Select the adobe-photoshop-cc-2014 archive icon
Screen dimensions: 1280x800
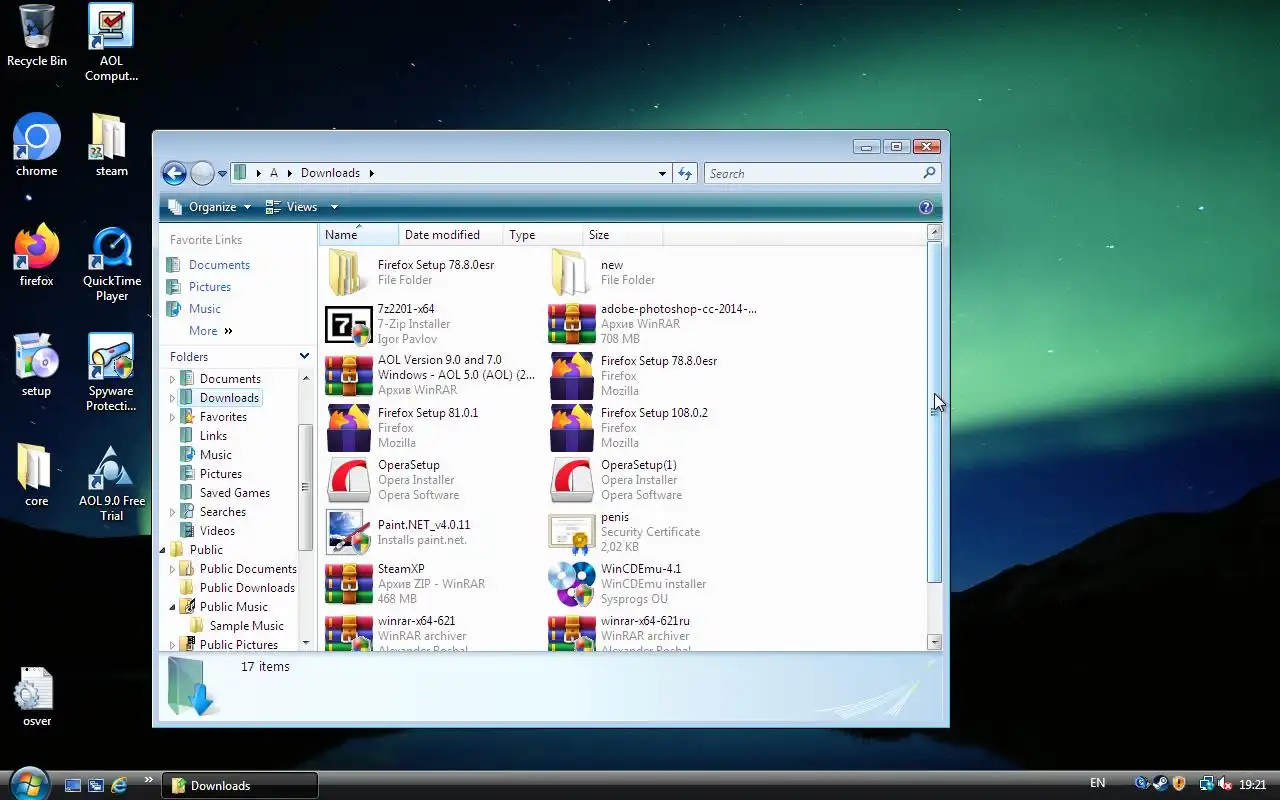(x=572, y=325)
